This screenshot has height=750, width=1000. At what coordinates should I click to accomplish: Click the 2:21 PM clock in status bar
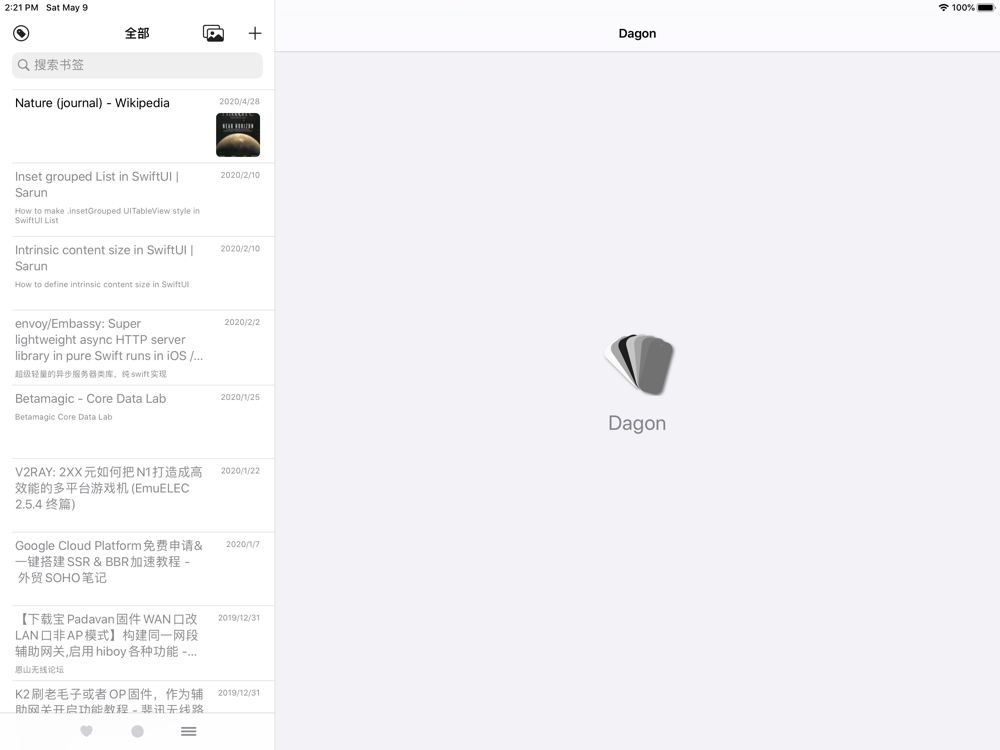coord(22,8)
